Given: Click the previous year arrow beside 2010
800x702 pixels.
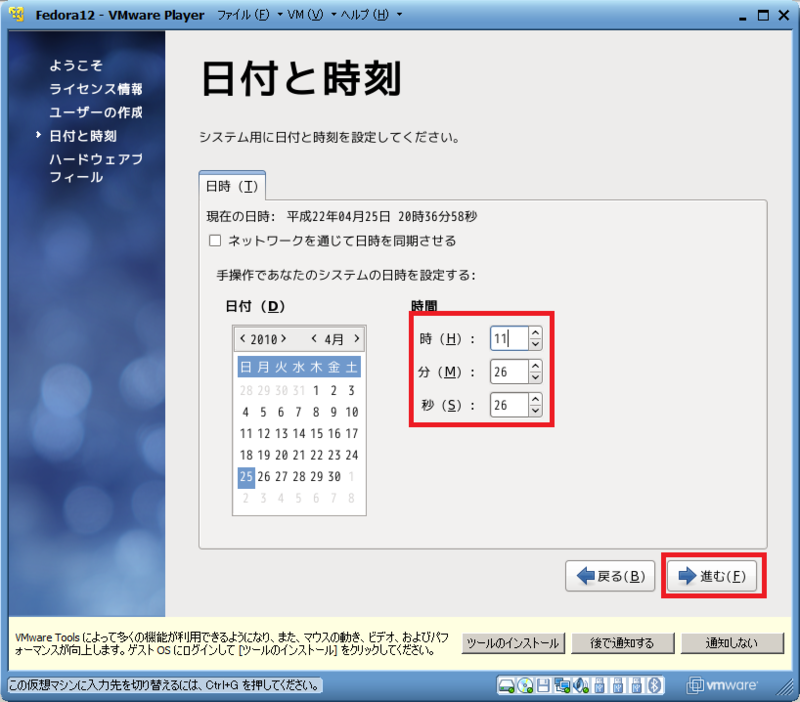Looking at the screenshot, I should tap(242, 339).
